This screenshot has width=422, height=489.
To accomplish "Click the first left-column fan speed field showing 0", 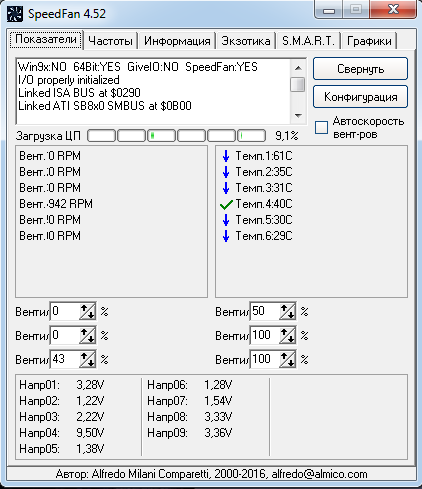I will tap(65, 311).
